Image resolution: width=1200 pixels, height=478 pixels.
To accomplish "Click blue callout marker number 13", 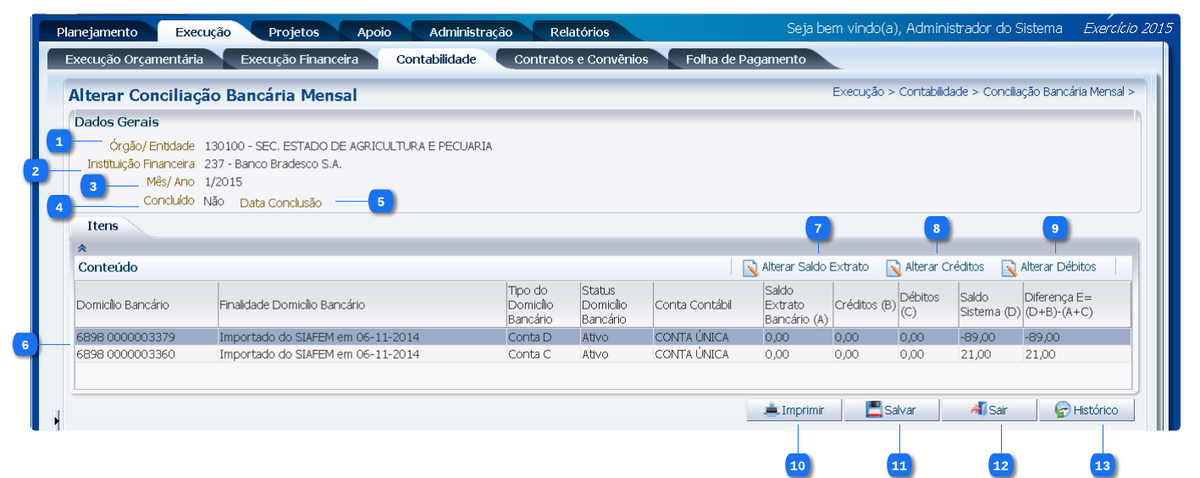I will point(1102,465).
